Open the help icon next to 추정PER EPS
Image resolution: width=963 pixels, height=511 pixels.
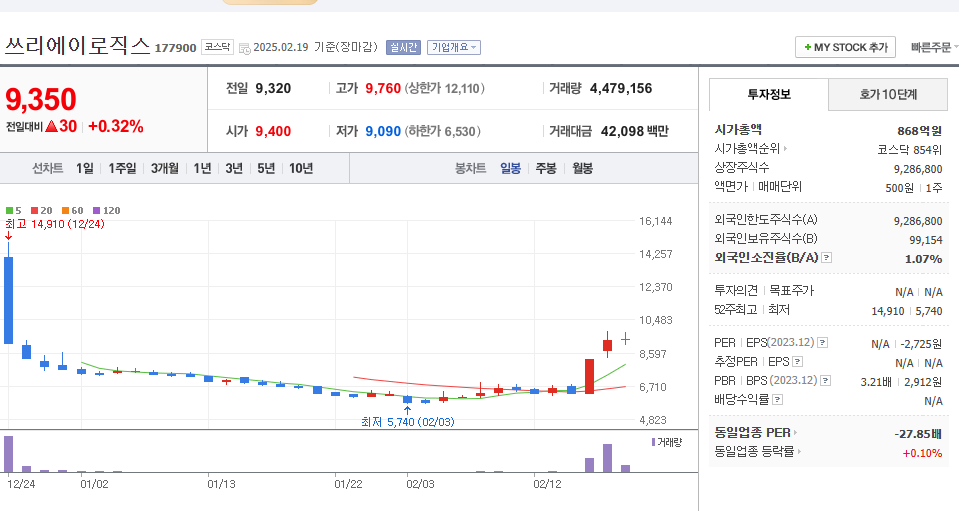tap(798, 362)
